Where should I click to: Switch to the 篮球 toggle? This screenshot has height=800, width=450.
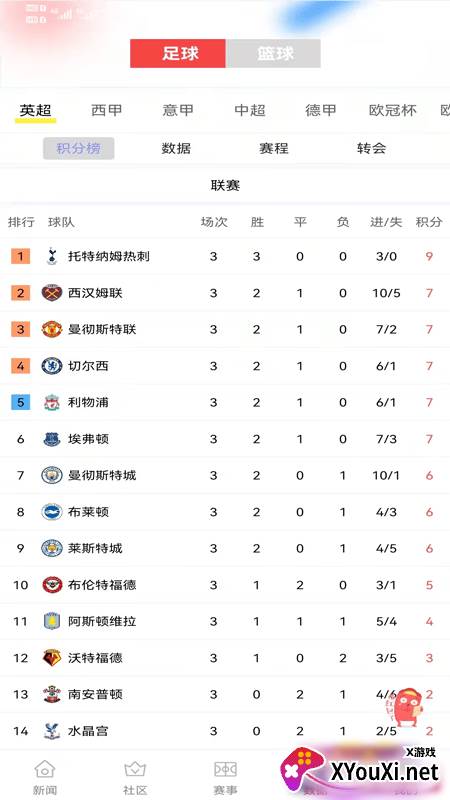click(273, 54)
